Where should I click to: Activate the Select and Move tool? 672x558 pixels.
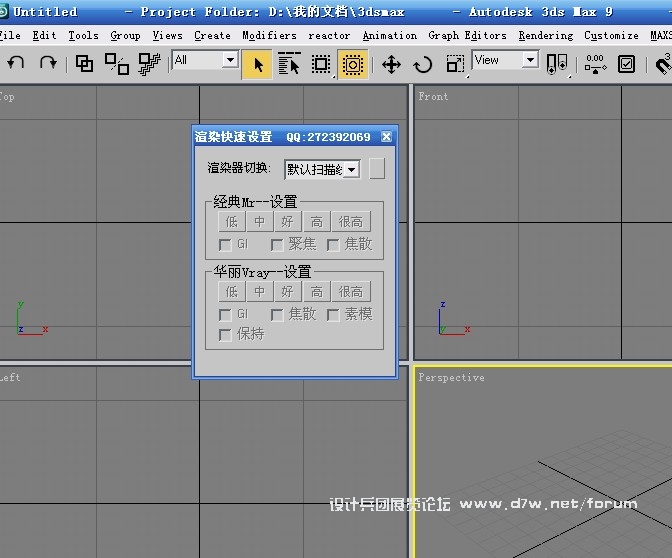391,65
